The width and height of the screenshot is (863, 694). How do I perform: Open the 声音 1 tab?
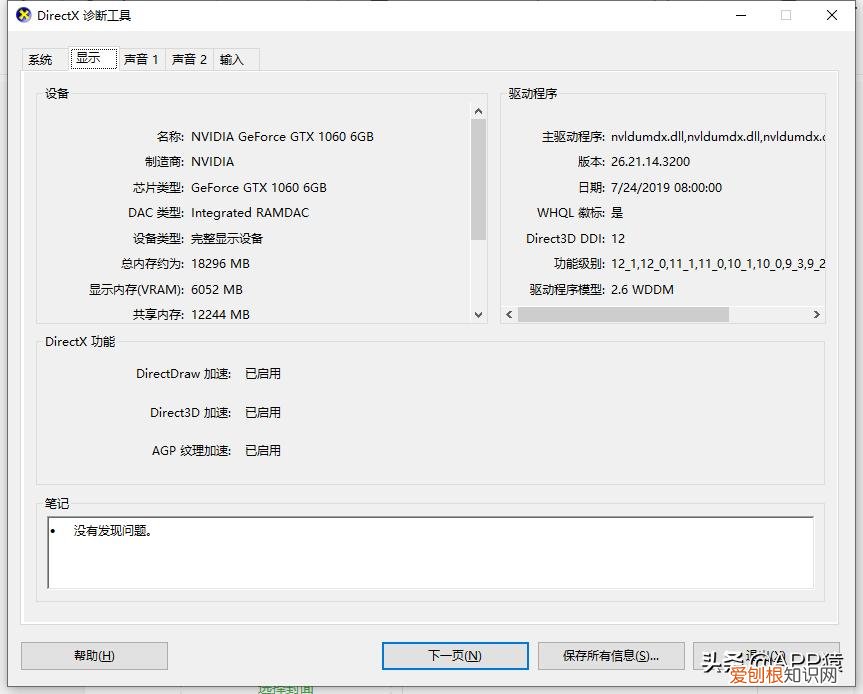tap(140, 59)
